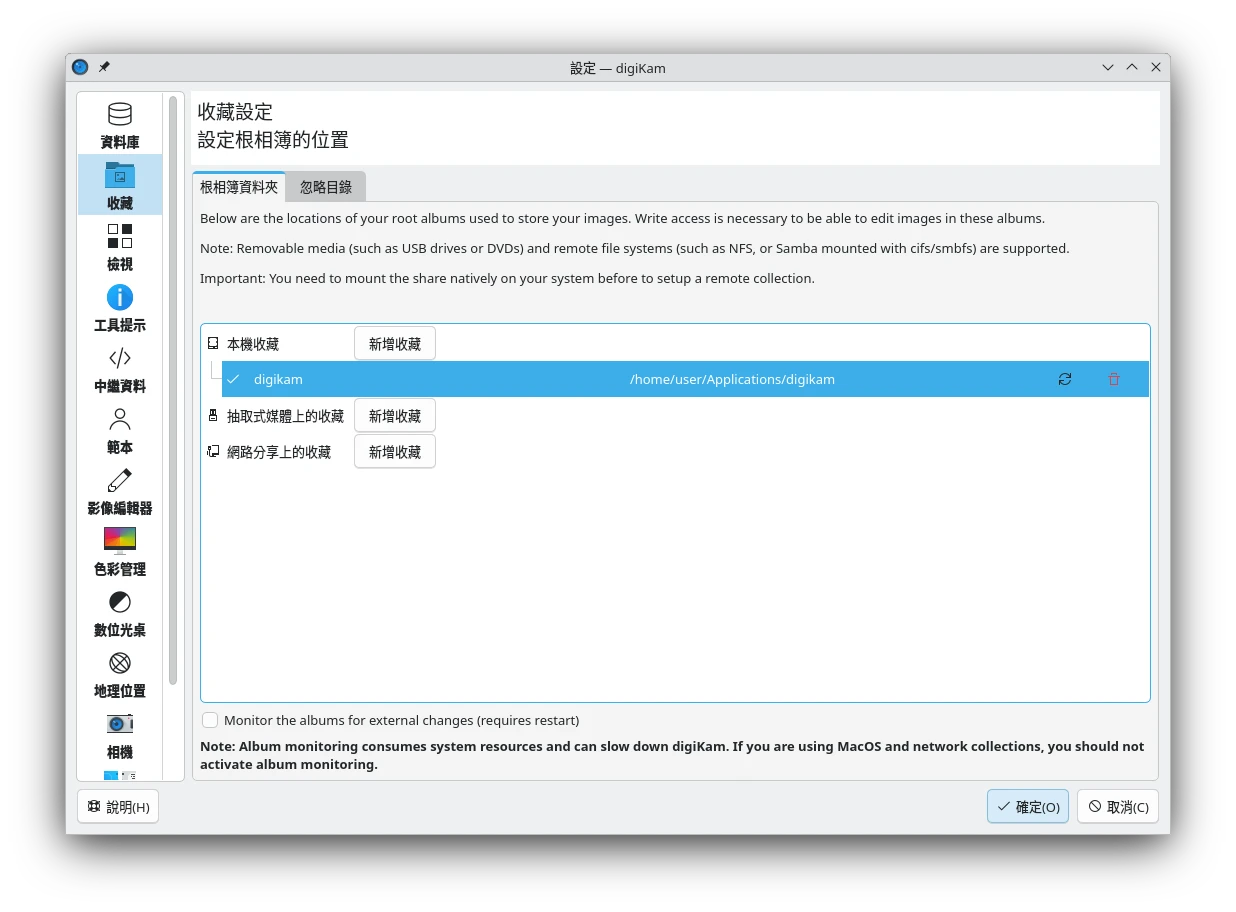Click 新增收藏 next to 抽取式媒體上的收藏
Viewport: 1236px width, 912px height.
pyautogui.click(x=395, y=415)
